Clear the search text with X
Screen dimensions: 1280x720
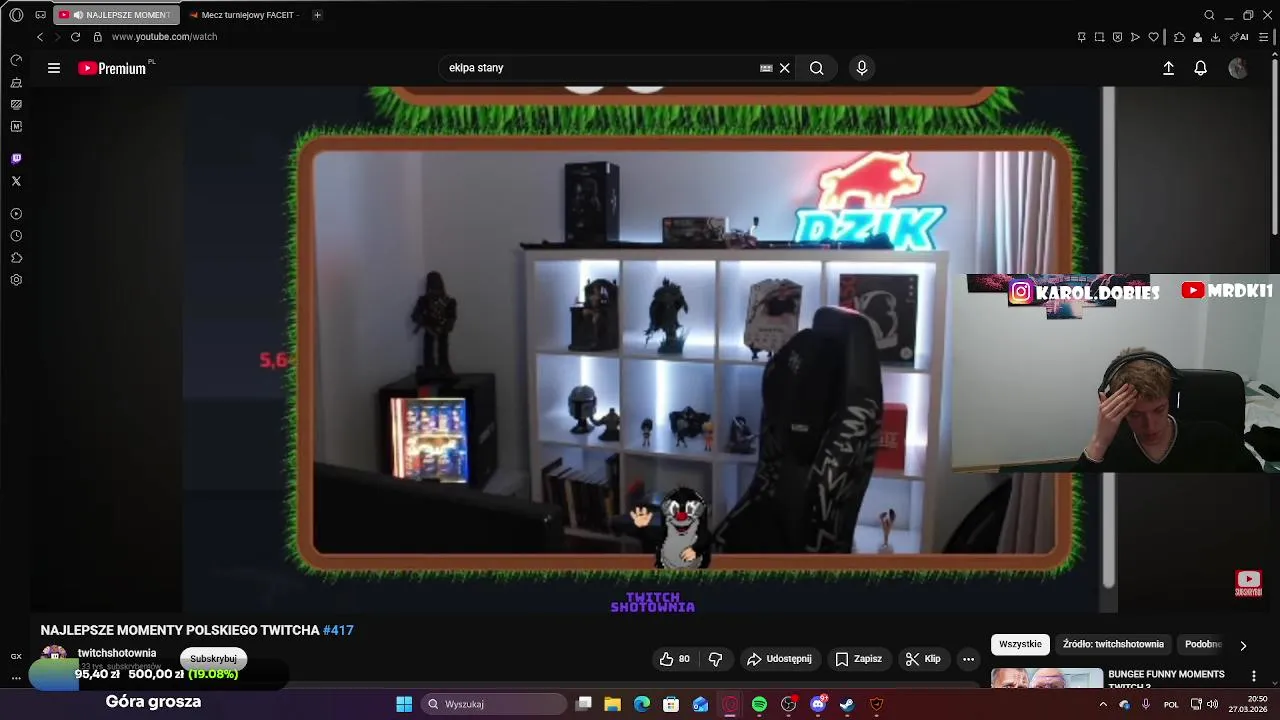[x=785, y=68]
